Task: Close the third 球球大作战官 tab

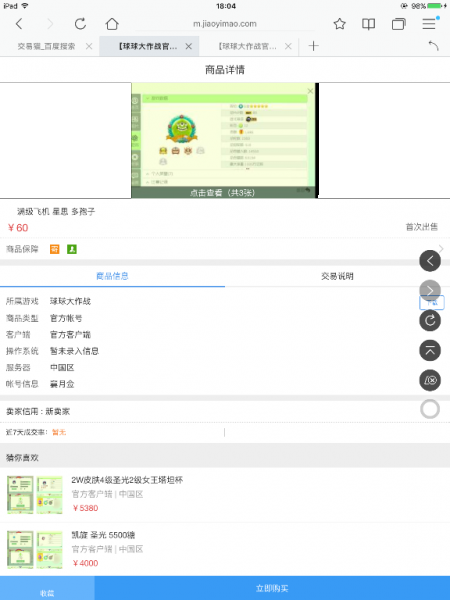Action: (288, 46)
